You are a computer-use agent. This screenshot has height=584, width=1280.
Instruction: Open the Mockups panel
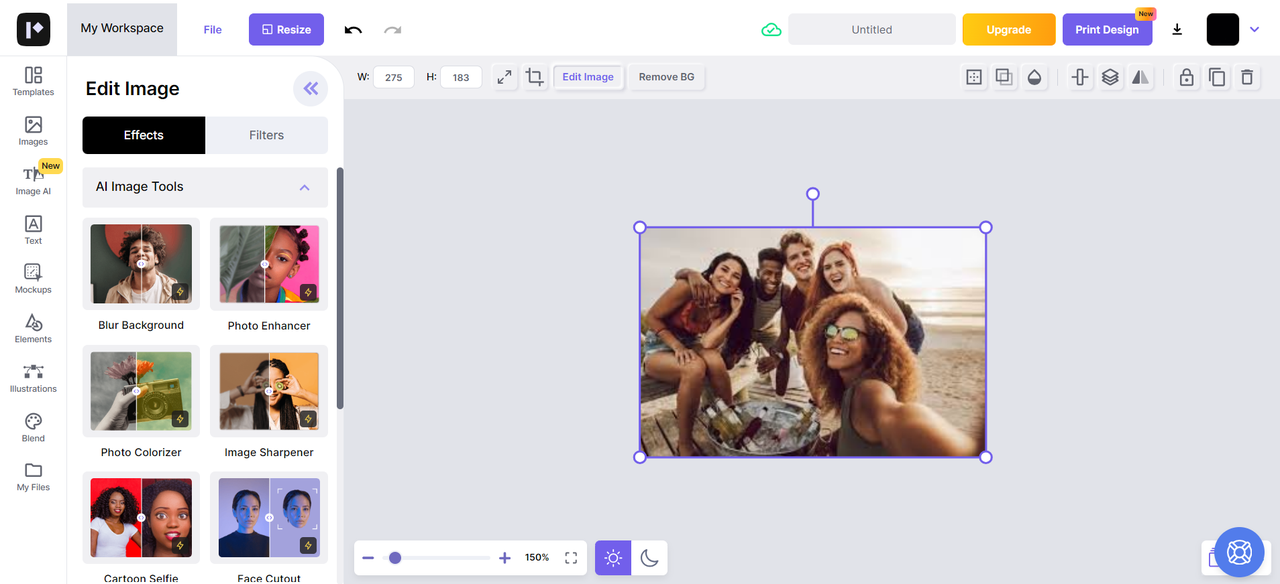[x=33, y=279]
